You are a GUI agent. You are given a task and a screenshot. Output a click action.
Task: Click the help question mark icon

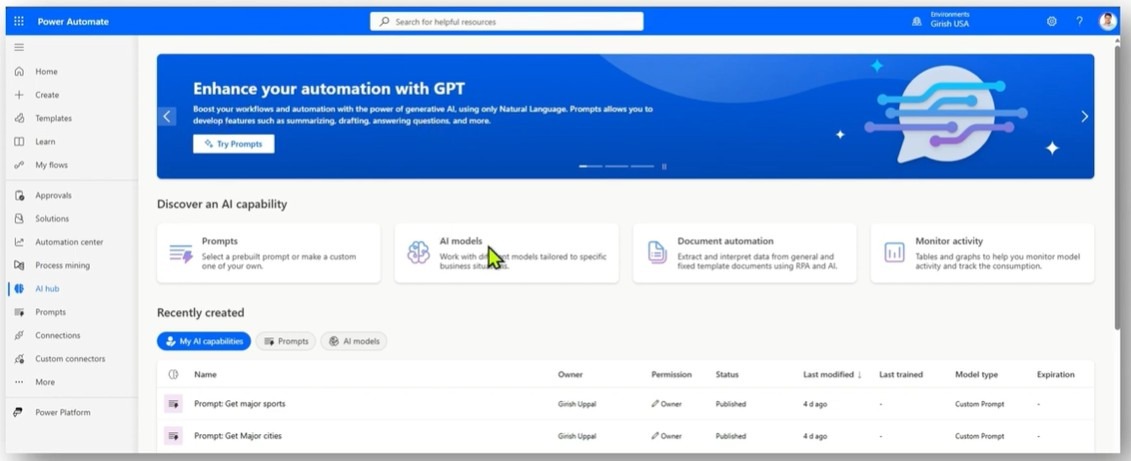click(x=1079, y=21)
